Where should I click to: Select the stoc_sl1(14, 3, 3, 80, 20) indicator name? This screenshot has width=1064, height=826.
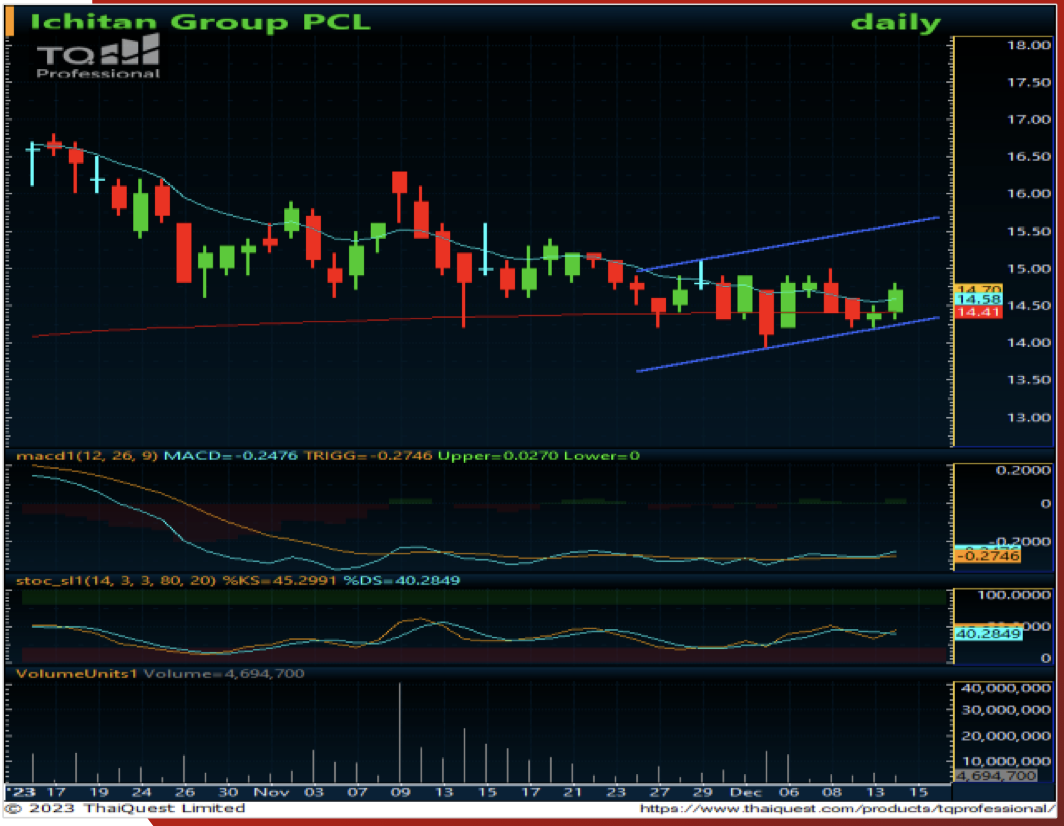[116, 580]
